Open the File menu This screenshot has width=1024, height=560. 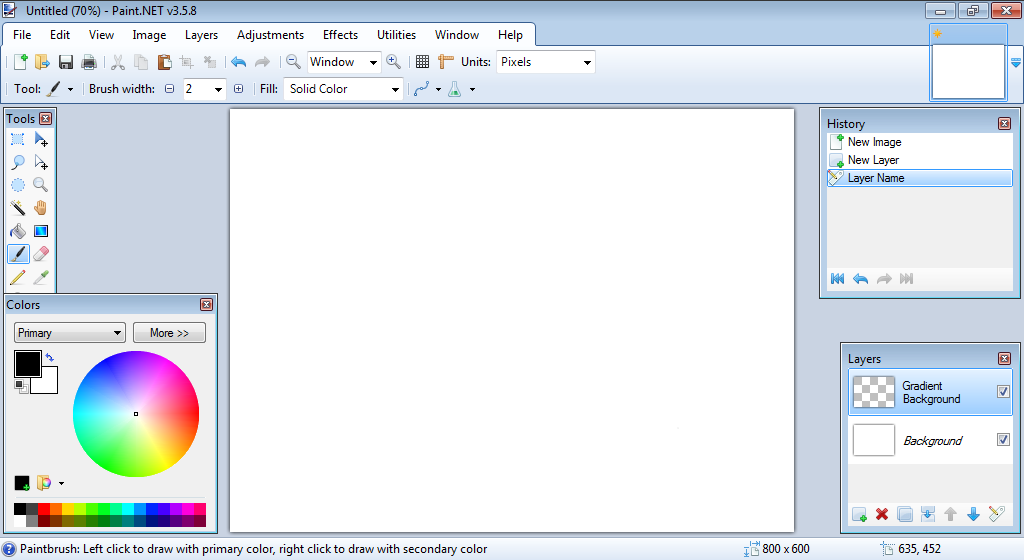pos(22,35)
